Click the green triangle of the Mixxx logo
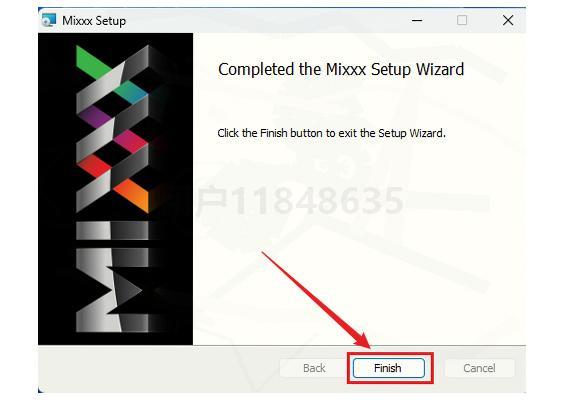The width and height of the screenshot is (565, 400). pos(90,63)
